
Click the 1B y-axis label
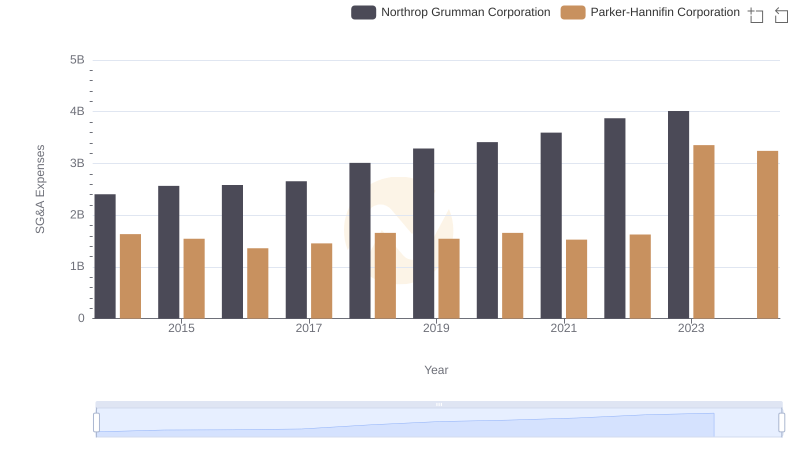(77, 266)
